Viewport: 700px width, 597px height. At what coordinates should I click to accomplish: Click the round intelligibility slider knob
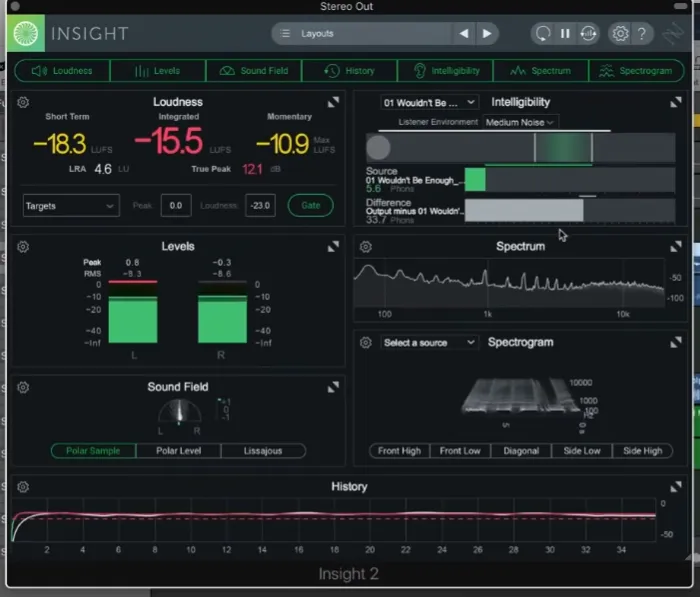point(378,147)
